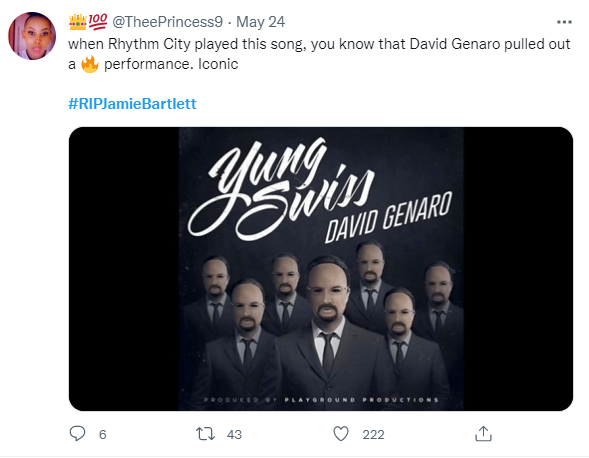This screenshot has width=589, height=458.
Task: Like the tweet with the heart icon
Action: 341,434
